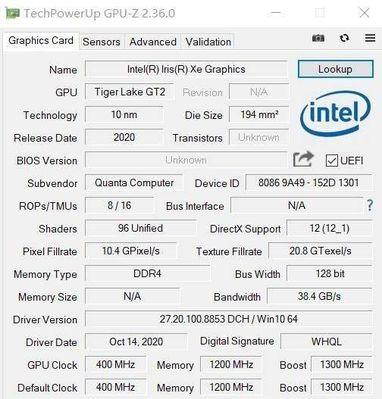Open the hamburger menu icon

tap(370, 38)
